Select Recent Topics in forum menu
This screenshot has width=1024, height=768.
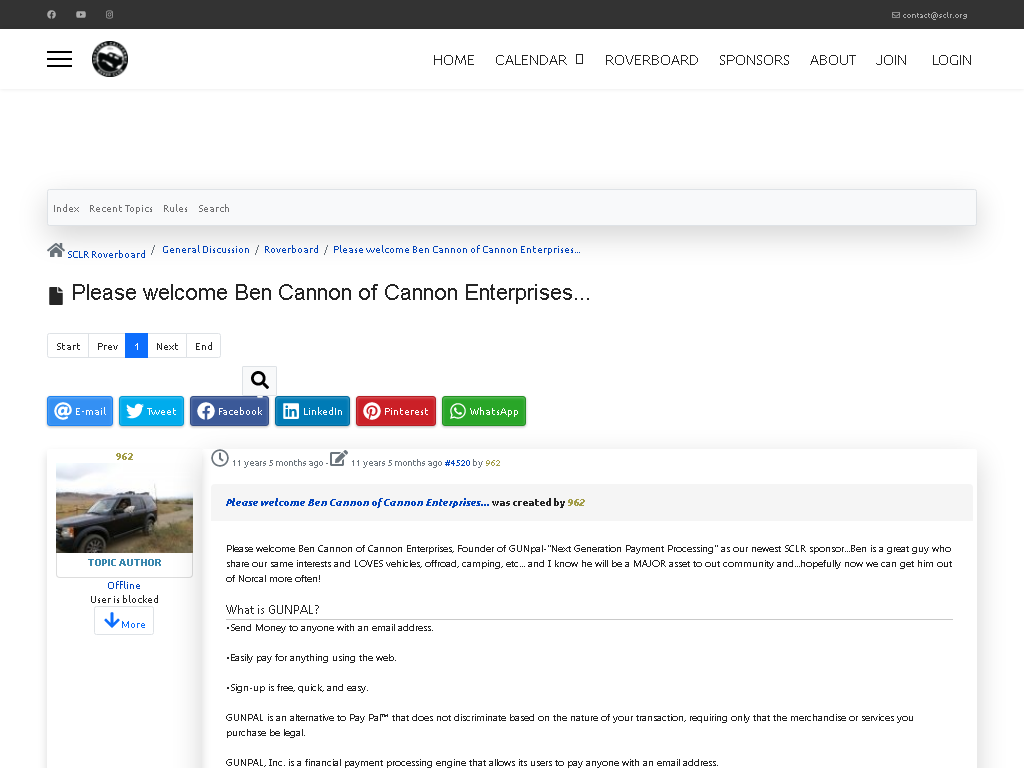tap(121, 208)
